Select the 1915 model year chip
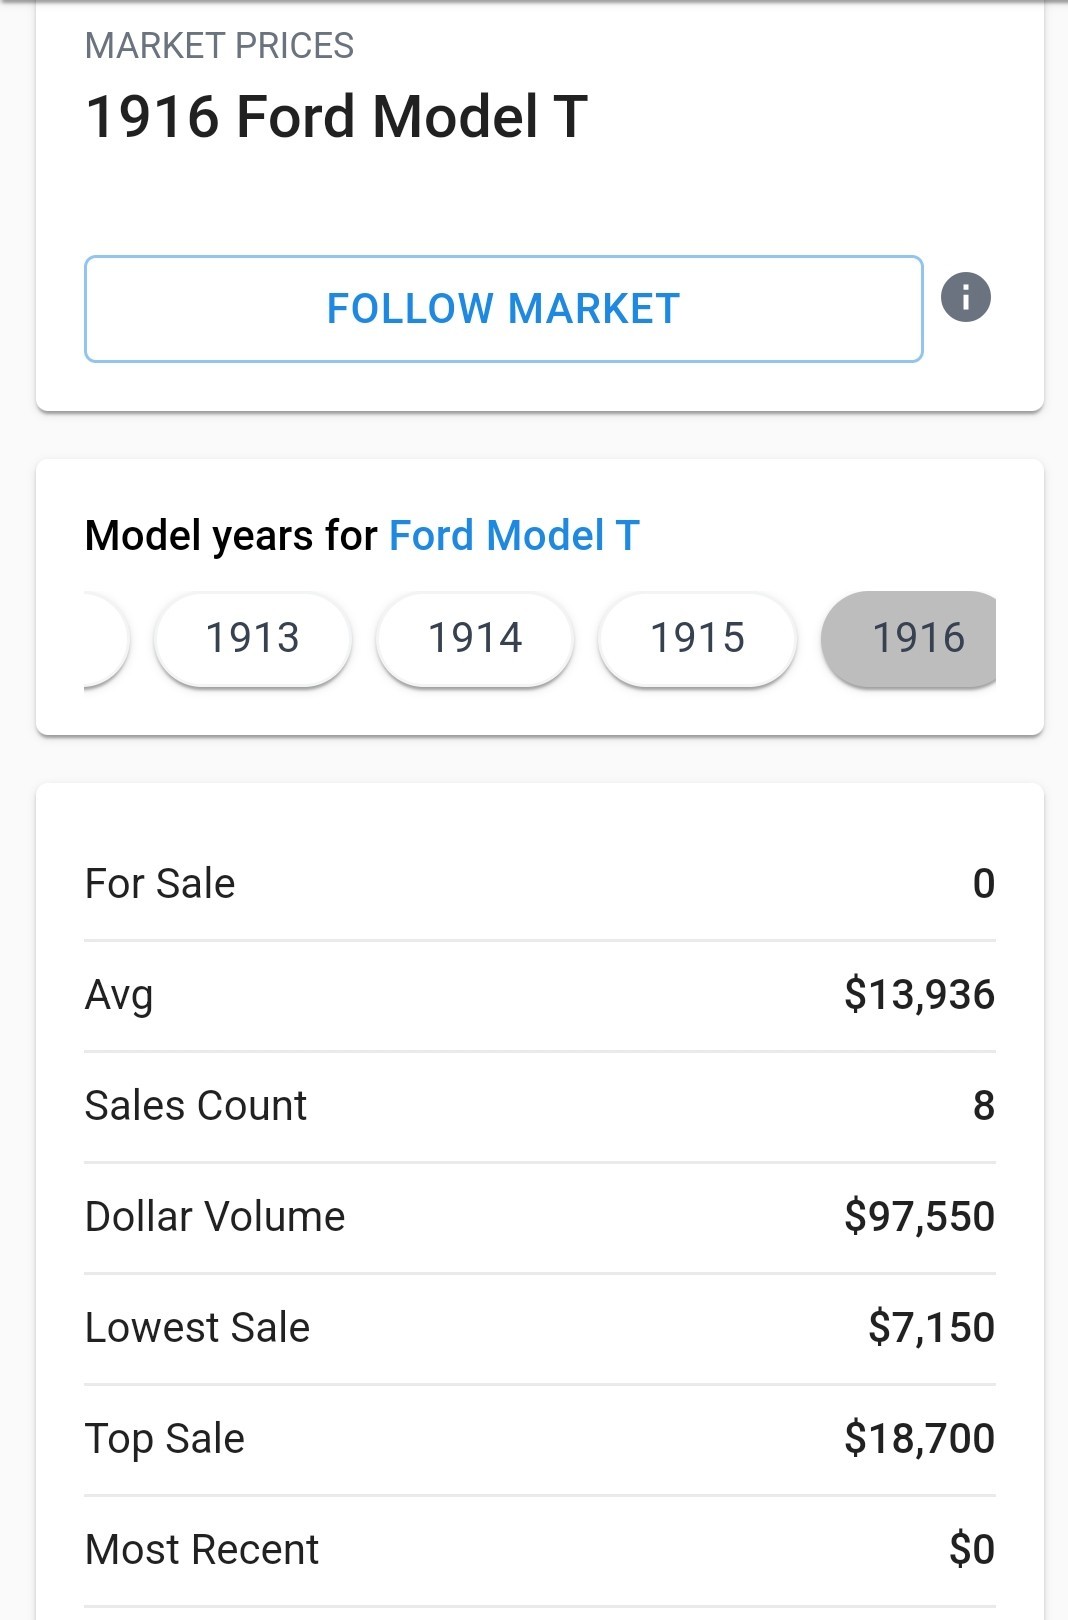The image size is (1068, 1620). (x=697, y=638)
